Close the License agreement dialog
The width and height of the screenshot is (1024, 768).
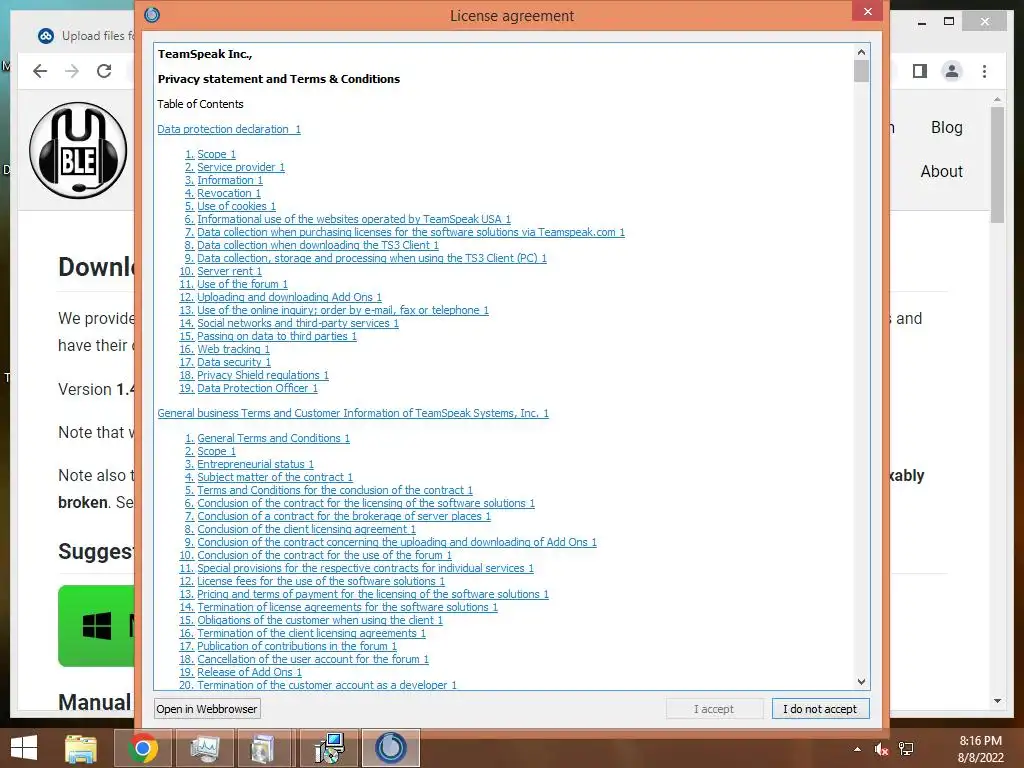pos(867,11)
